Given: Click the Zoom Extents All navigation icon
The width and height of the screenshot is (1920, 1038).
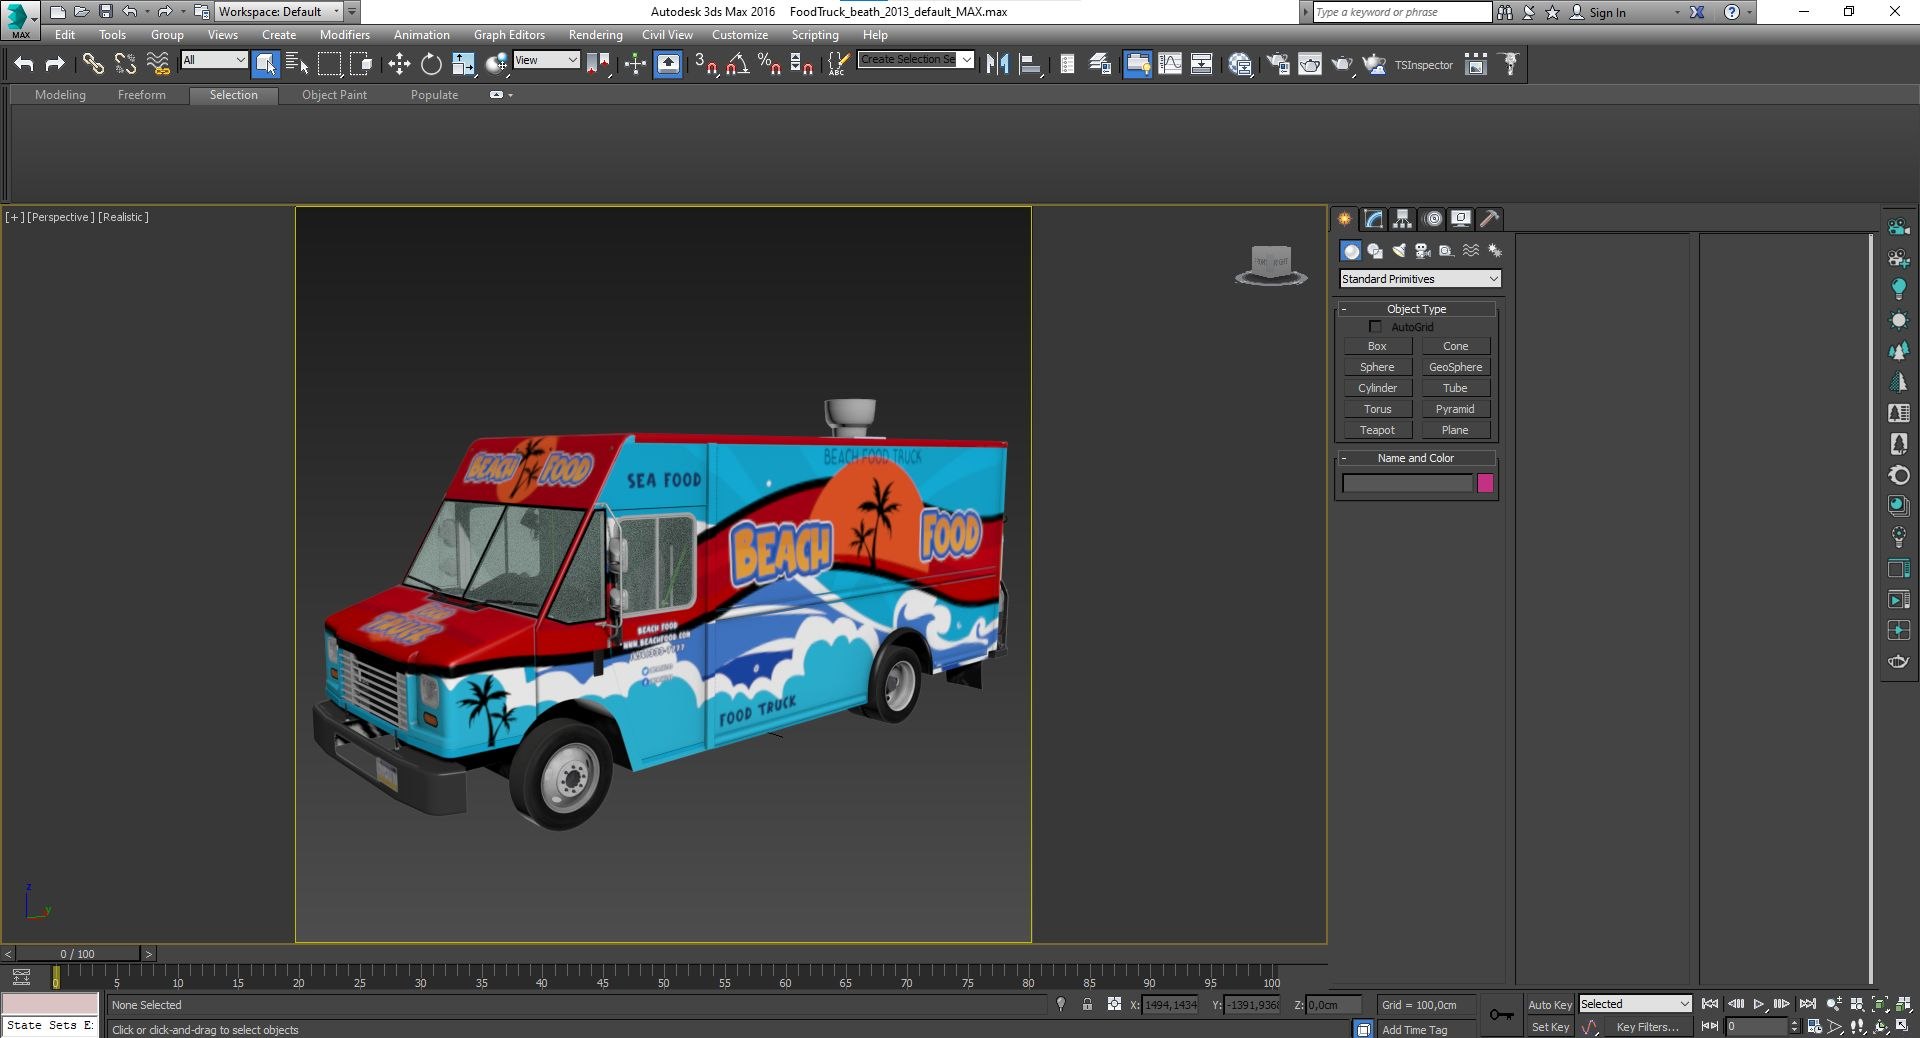Looking at the screenshot, I should point(1904,1004).
